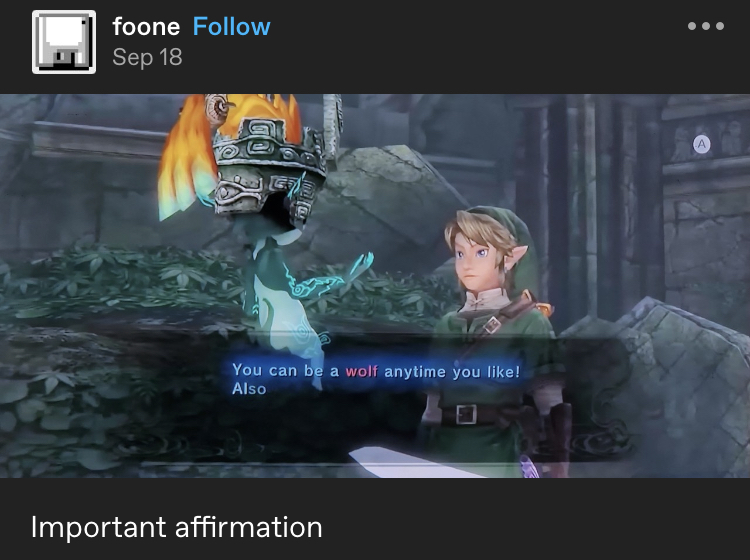Click Midna's stone helmet in the image

(268, 167)
